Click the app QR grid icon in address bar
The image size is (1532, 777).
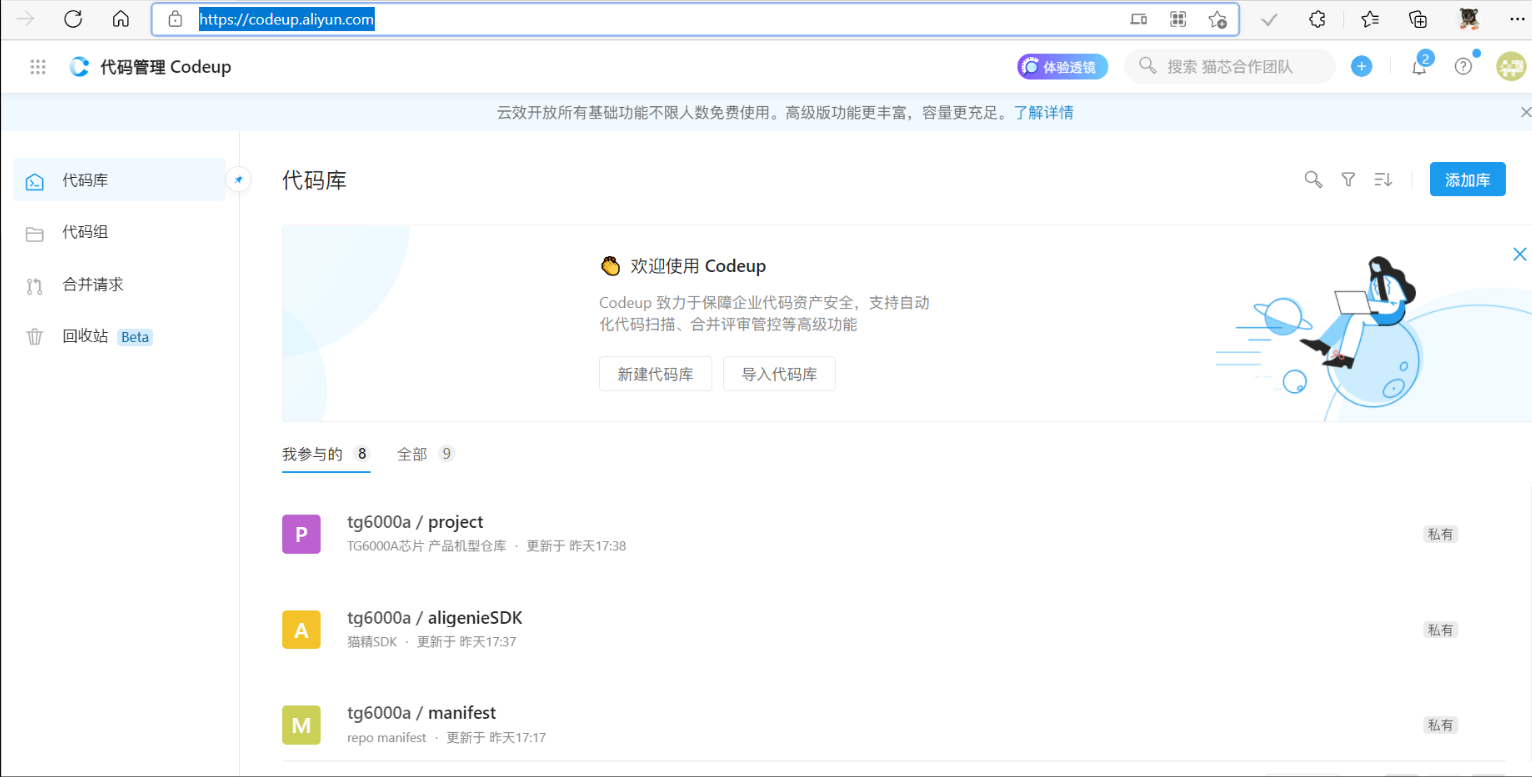click(x=1178, y=19)
